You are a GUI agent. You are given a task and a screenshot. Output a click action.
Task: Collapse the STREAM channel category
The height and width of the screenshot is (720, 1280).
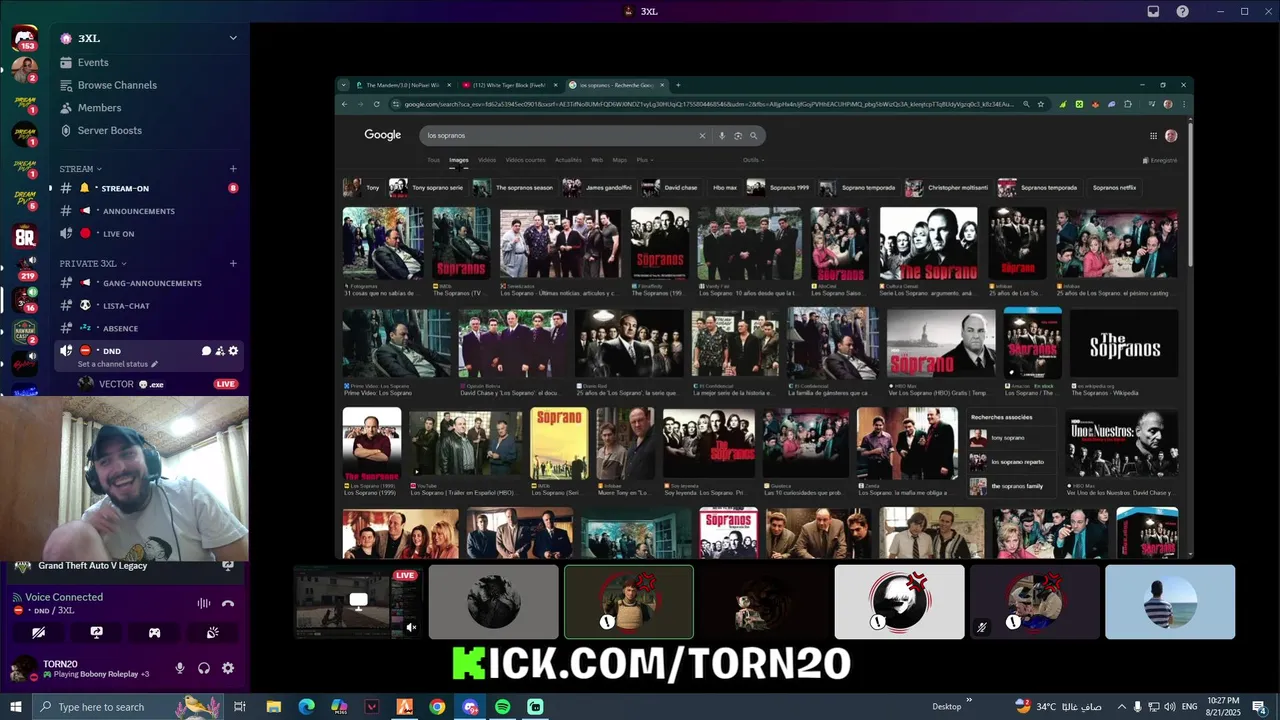click(80, 169)
